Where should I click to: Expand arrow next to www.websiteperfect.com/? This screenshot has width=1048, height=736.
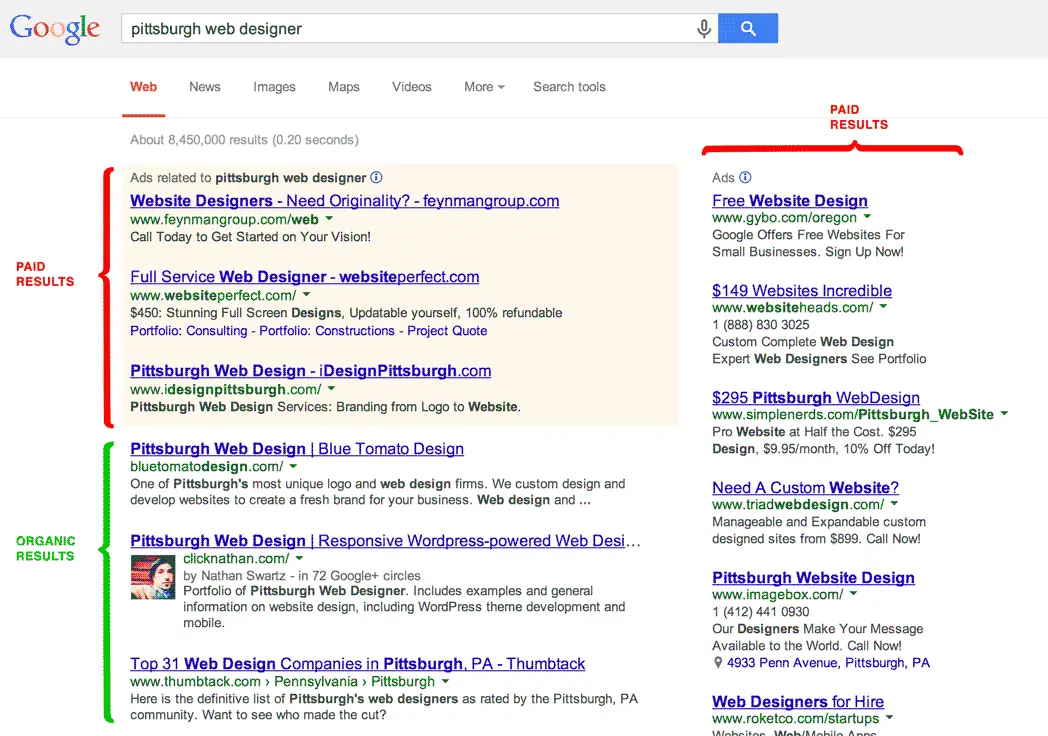[x=307, y=294]
